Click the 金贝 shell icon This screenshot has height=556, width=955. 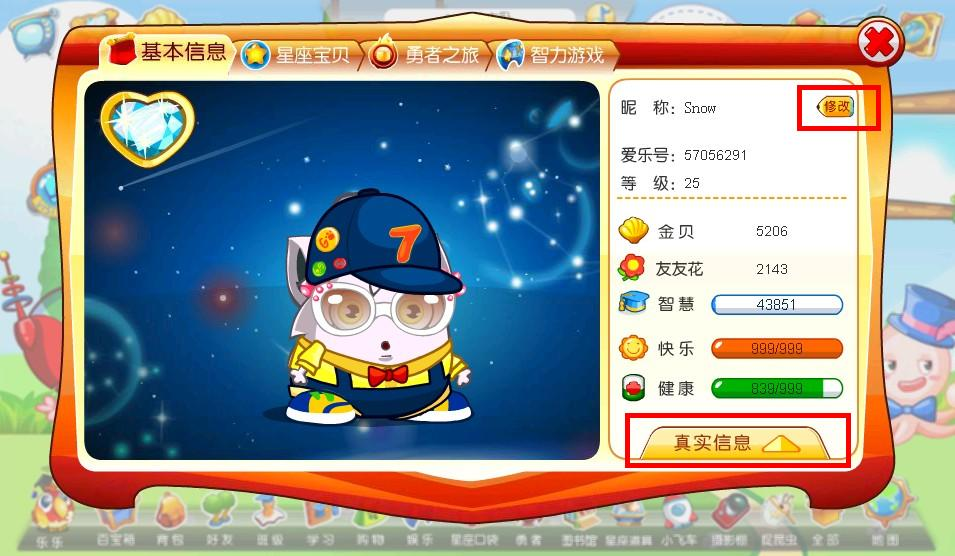point(633,230)
